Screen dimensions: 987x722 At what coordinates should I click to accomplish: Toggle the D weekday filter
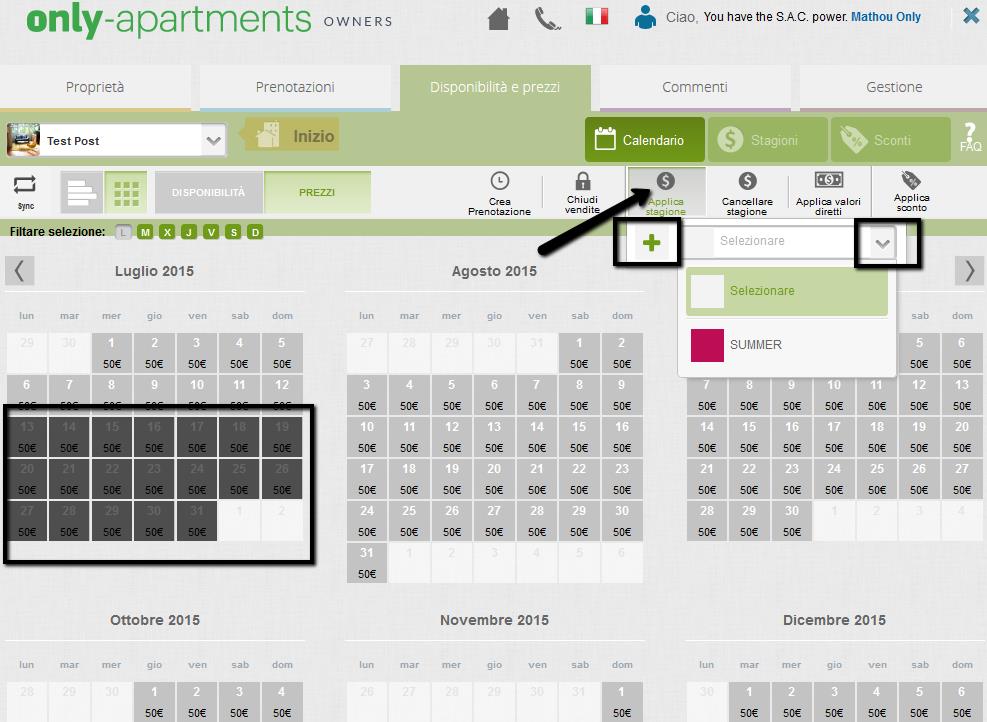[x=255, y=233]
